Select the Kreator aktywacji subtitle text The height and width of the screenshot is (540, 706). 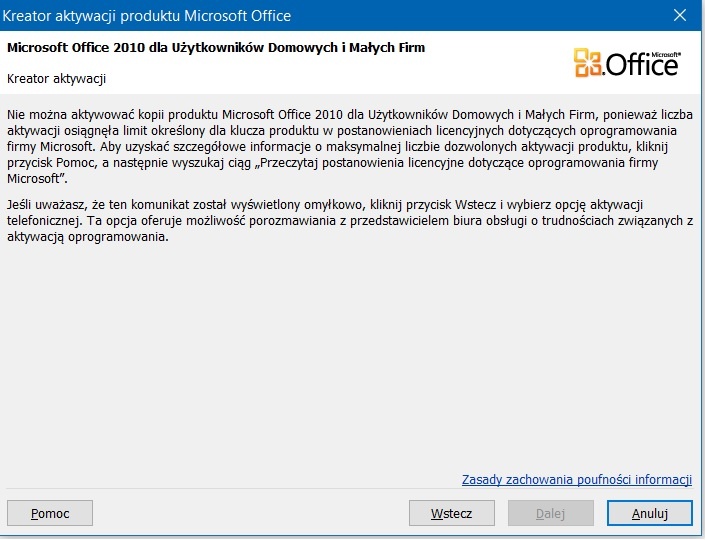pos(56,79)
